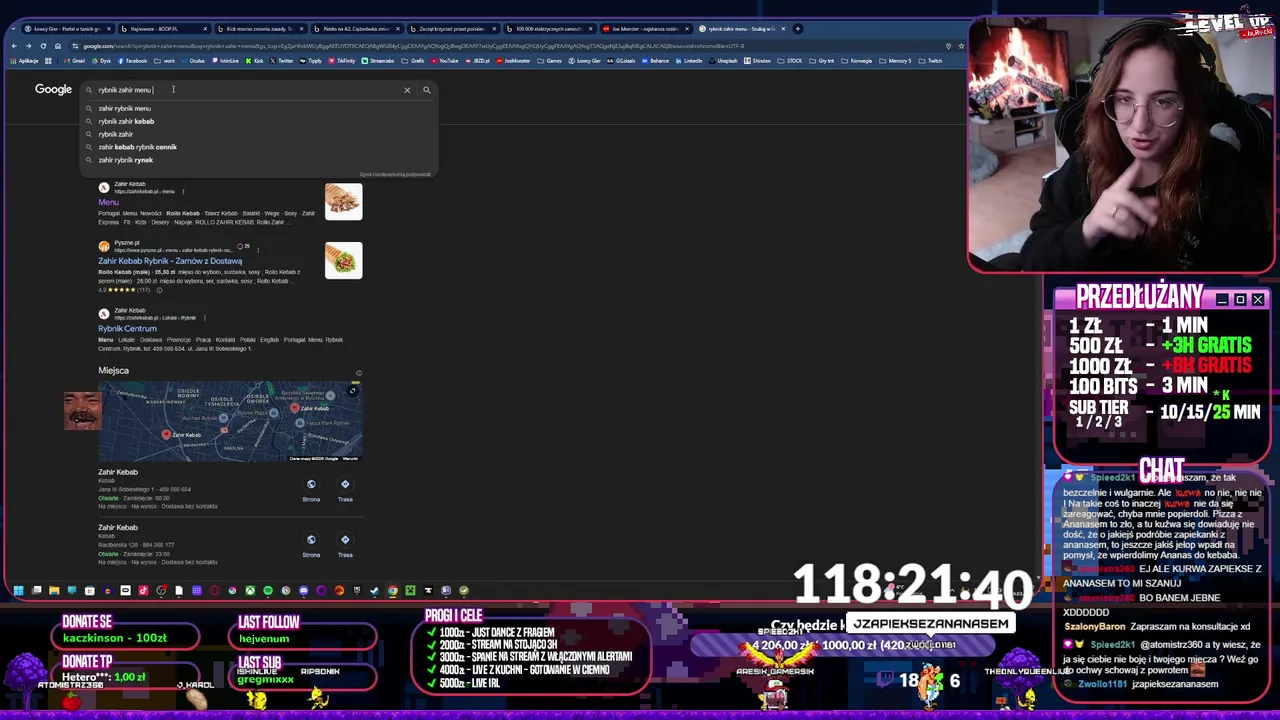Click the location icon in the address bar
1280x720 pixels.
coord(948,46)
